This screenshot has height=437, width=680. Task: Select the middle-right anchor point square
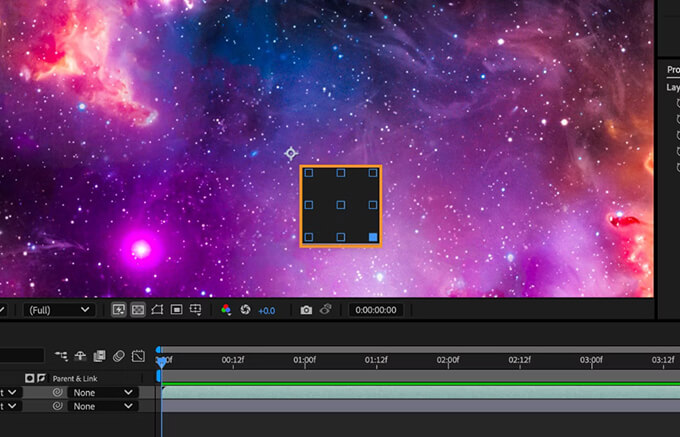[x=373, y=205]
